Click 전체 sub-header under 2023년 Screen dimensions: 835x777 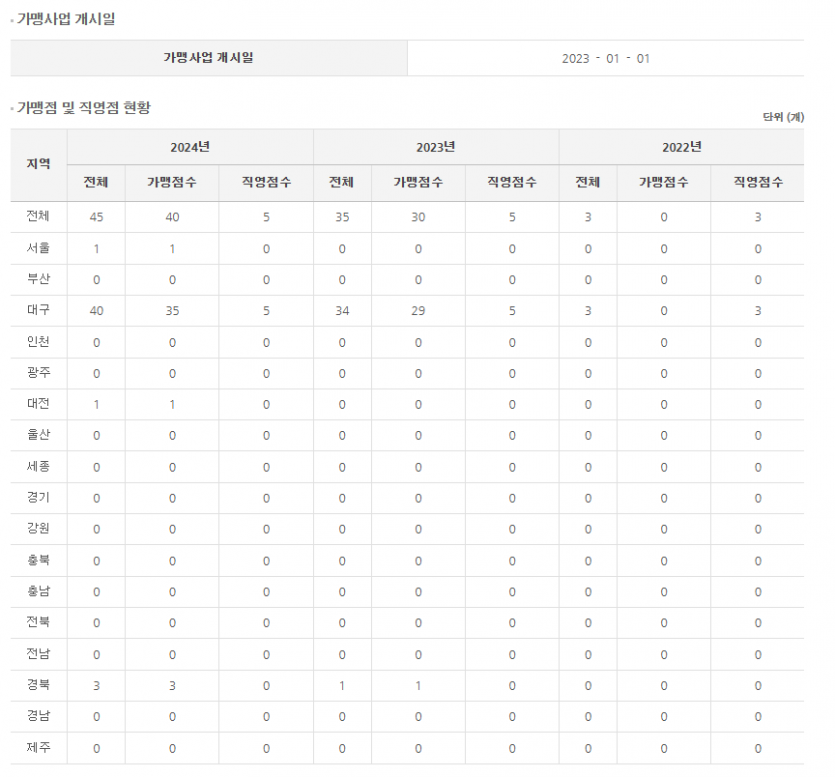point(342,183)
